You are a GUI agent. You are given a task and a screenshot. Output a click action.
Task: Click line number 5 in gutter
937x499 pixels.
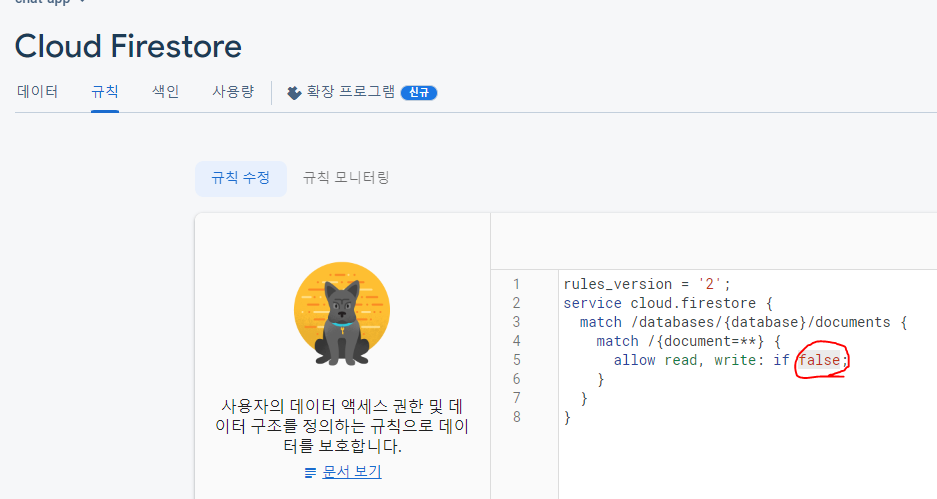(516, 360)
